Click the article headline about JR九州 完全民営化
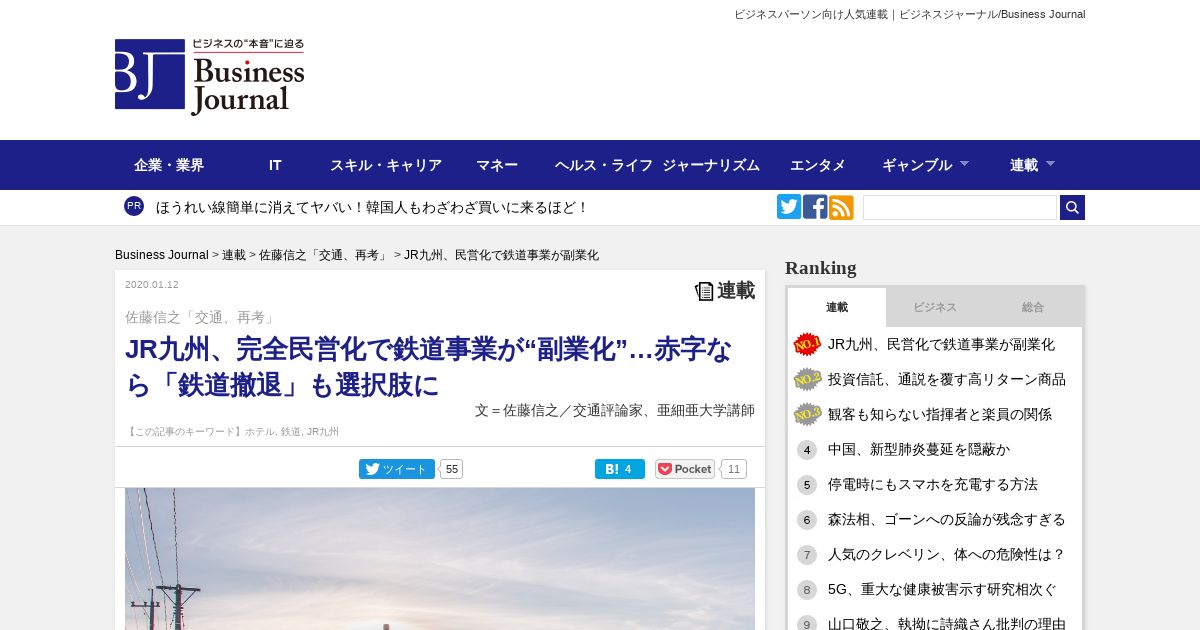The height and width of the screenshot is (630, 1200). point(428,367)
